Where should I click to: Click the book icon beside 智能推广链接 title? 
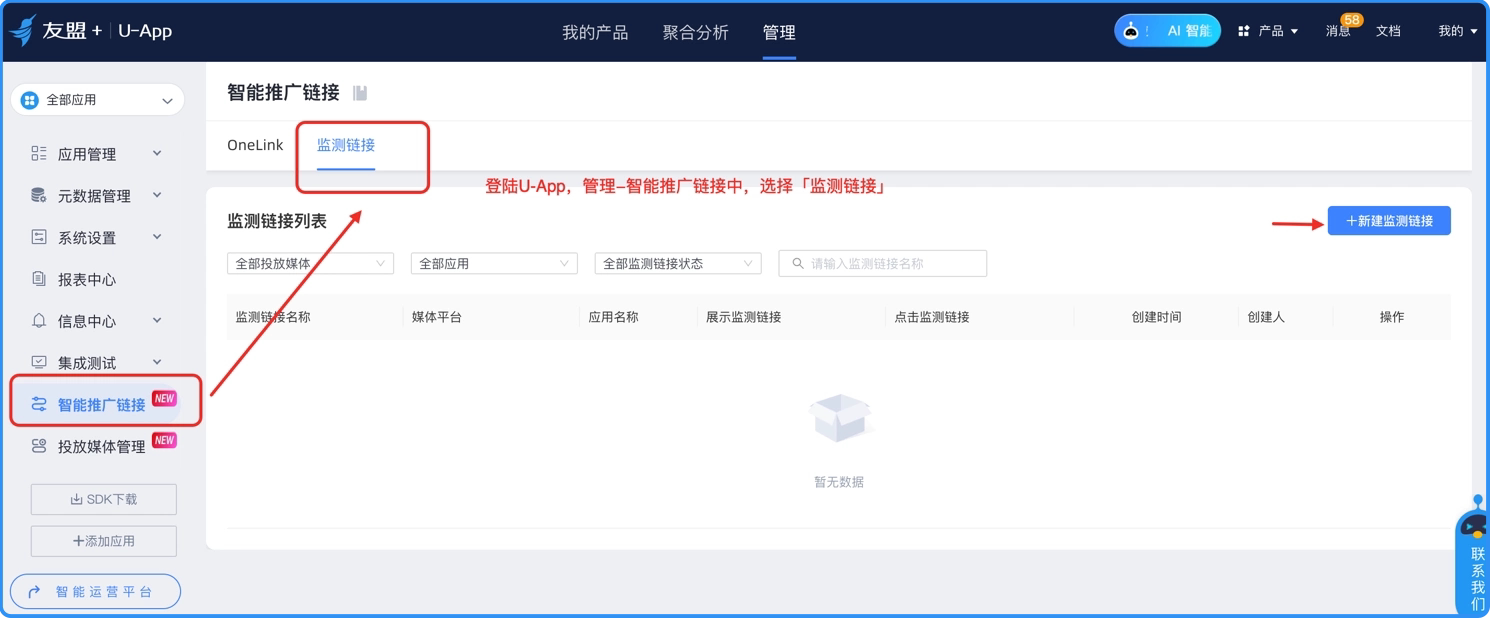coord(360,93)
